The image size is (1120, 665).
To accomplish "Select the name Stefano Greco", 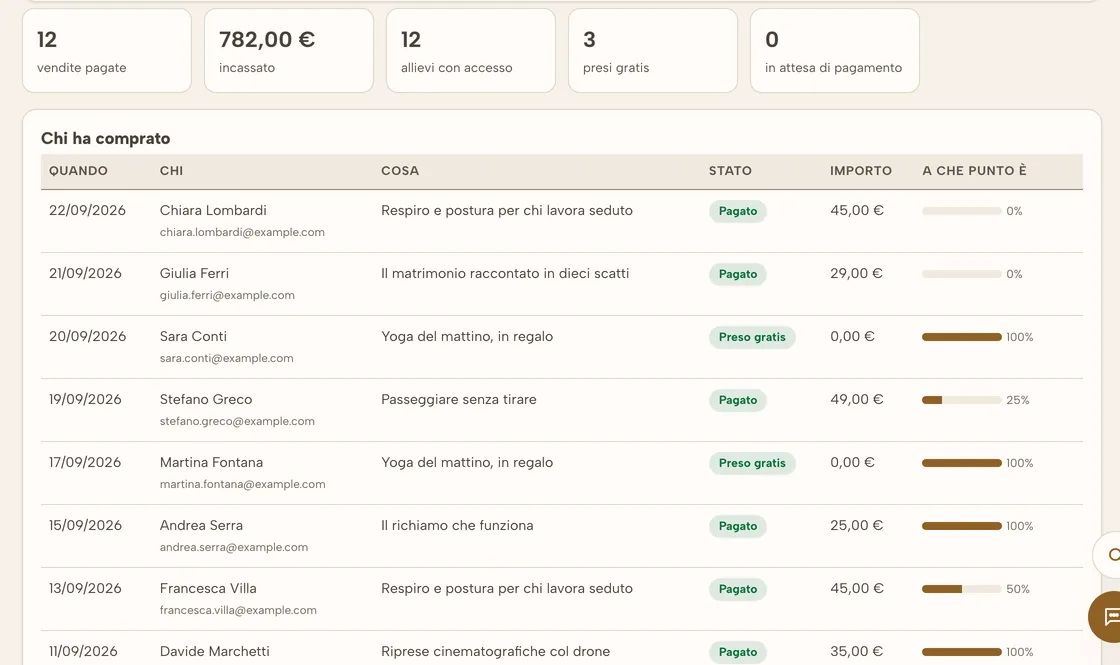I will click(206, 399).
